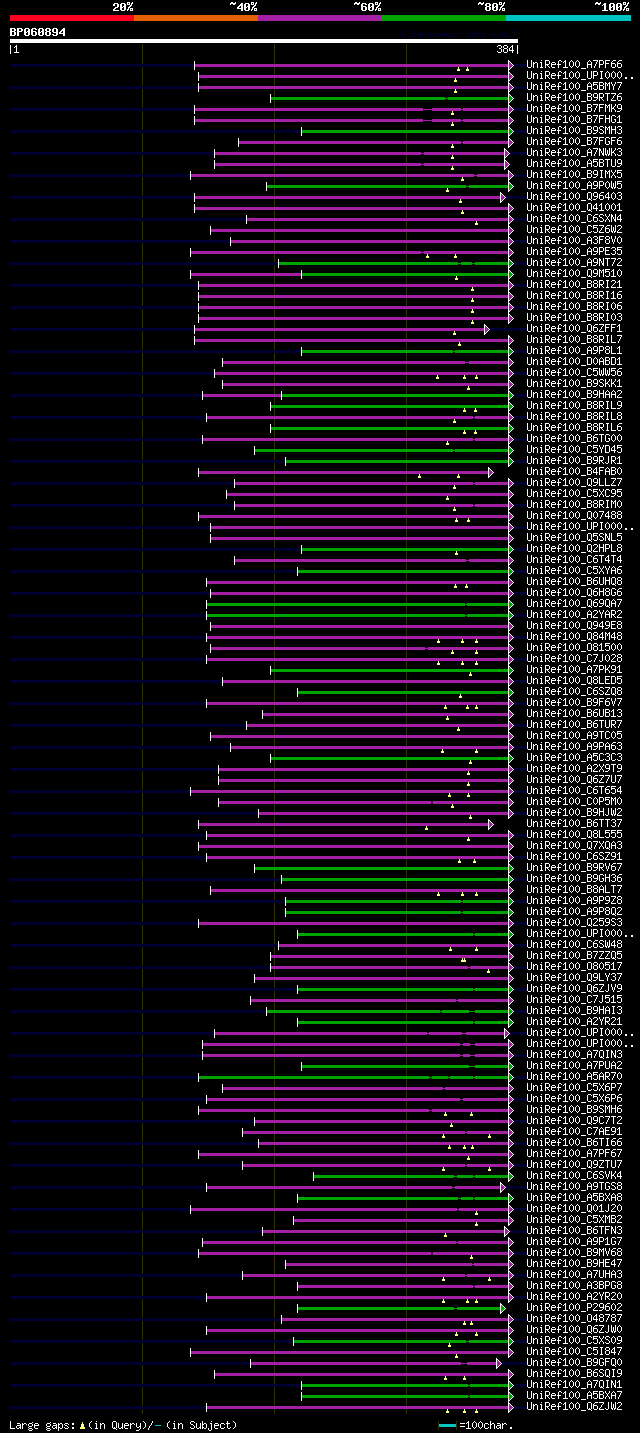Select the UniRef100_B6TFN3 label
Image resolution: width=640 pixels, height=1433 pixels.
click(574, 1231)
